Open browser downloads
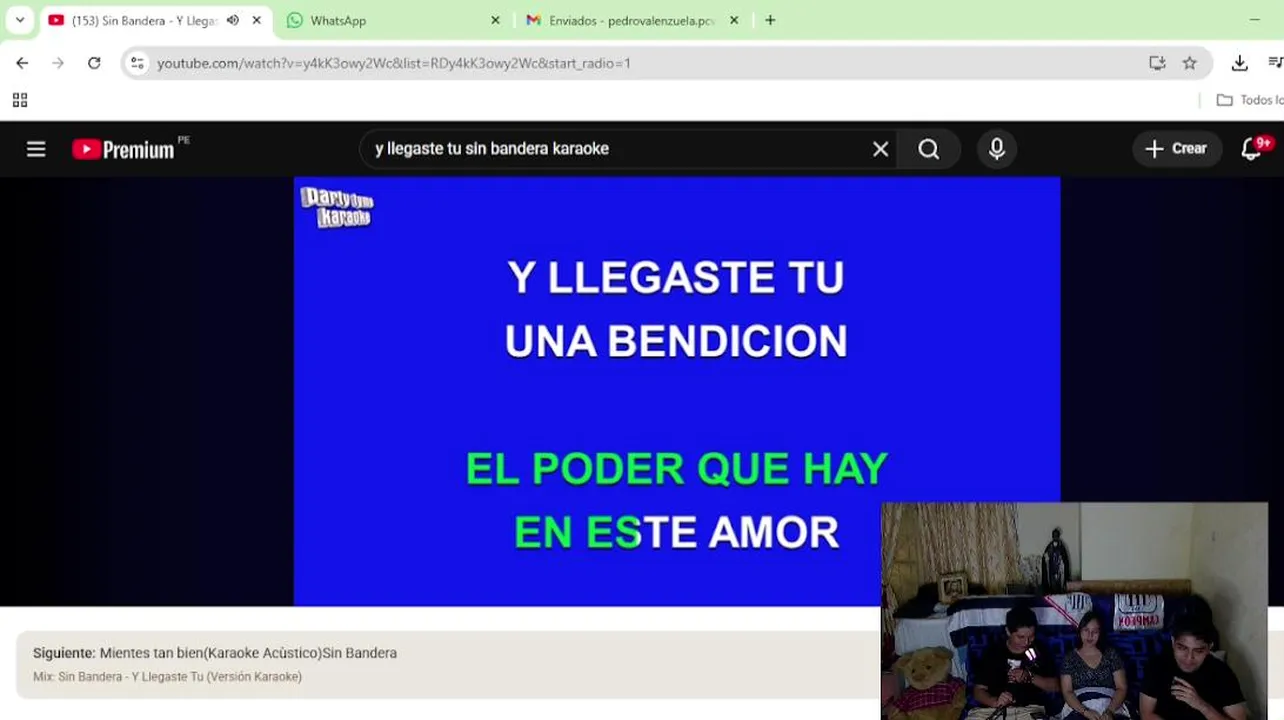Image resolution: width=1284 pixels, height=720 pixels. [1239, 63]
